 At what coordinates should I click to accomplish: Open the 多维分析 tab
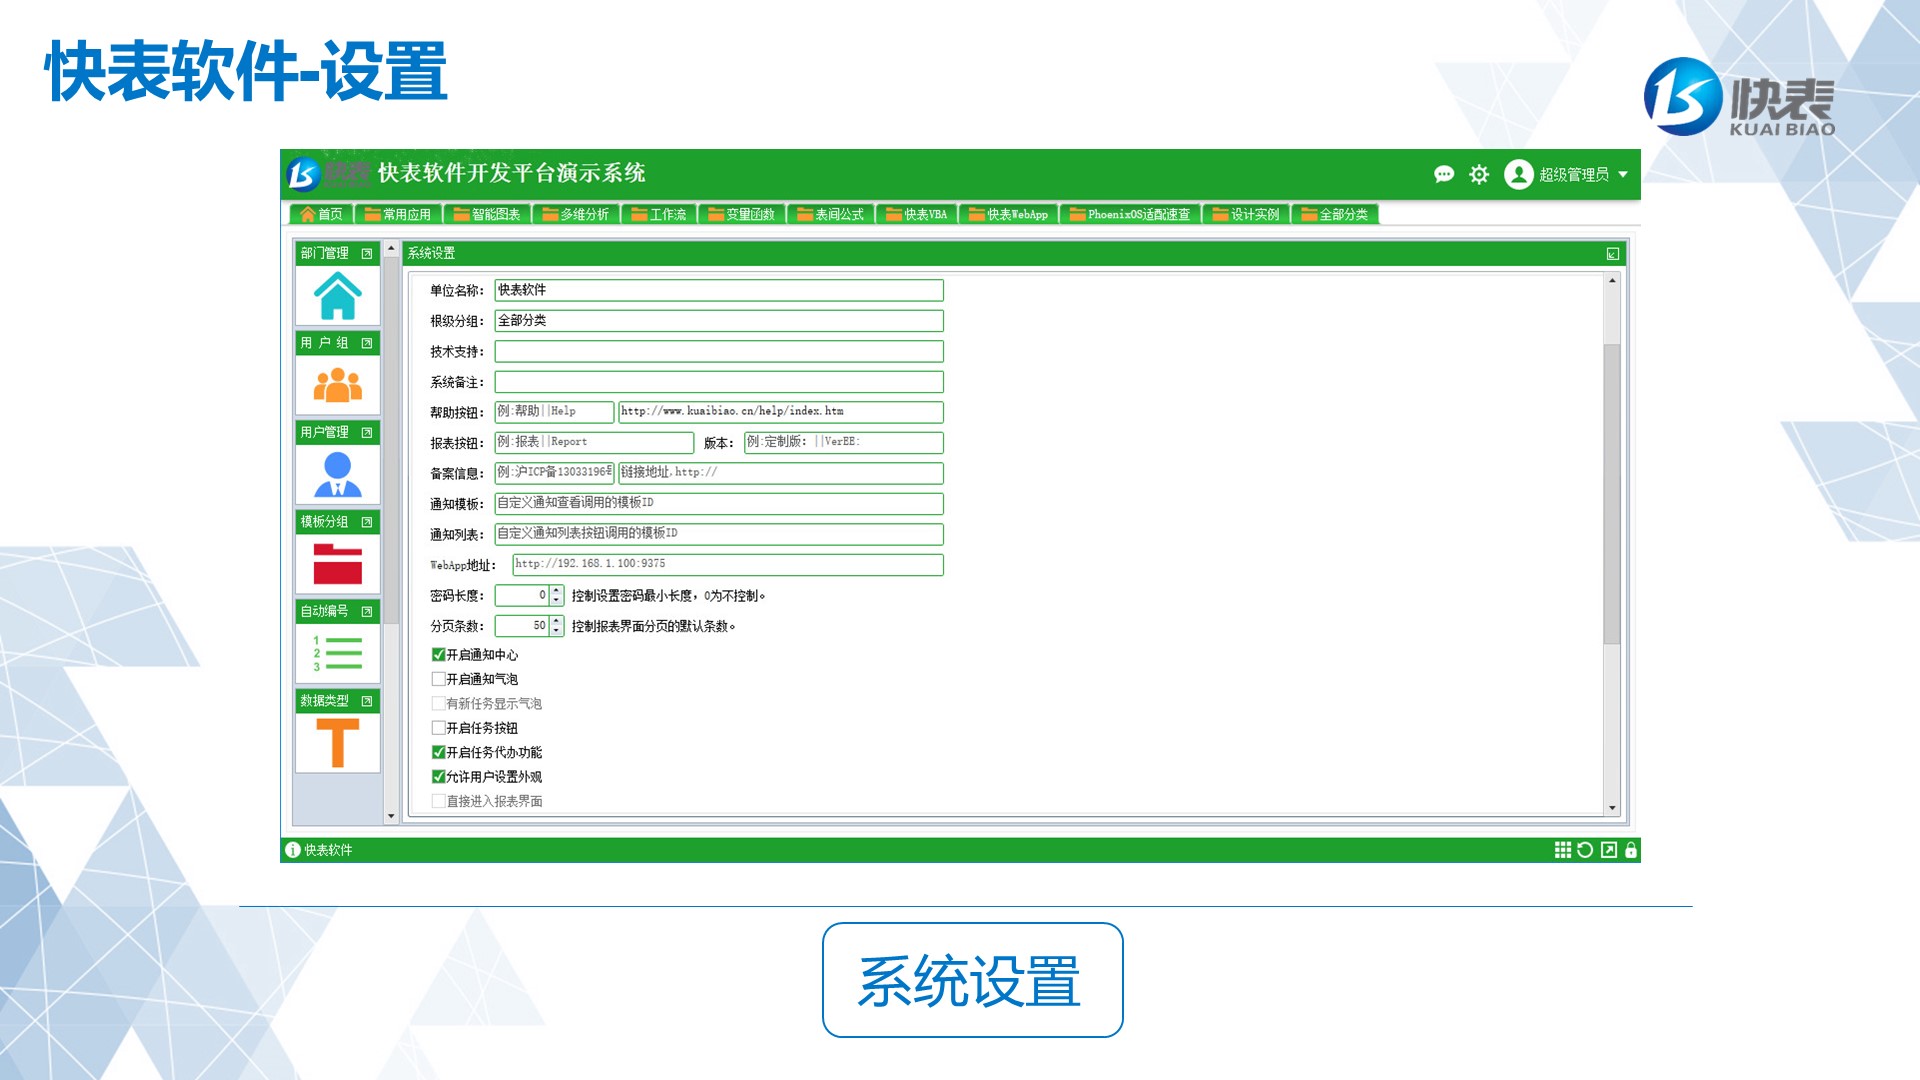575,214
